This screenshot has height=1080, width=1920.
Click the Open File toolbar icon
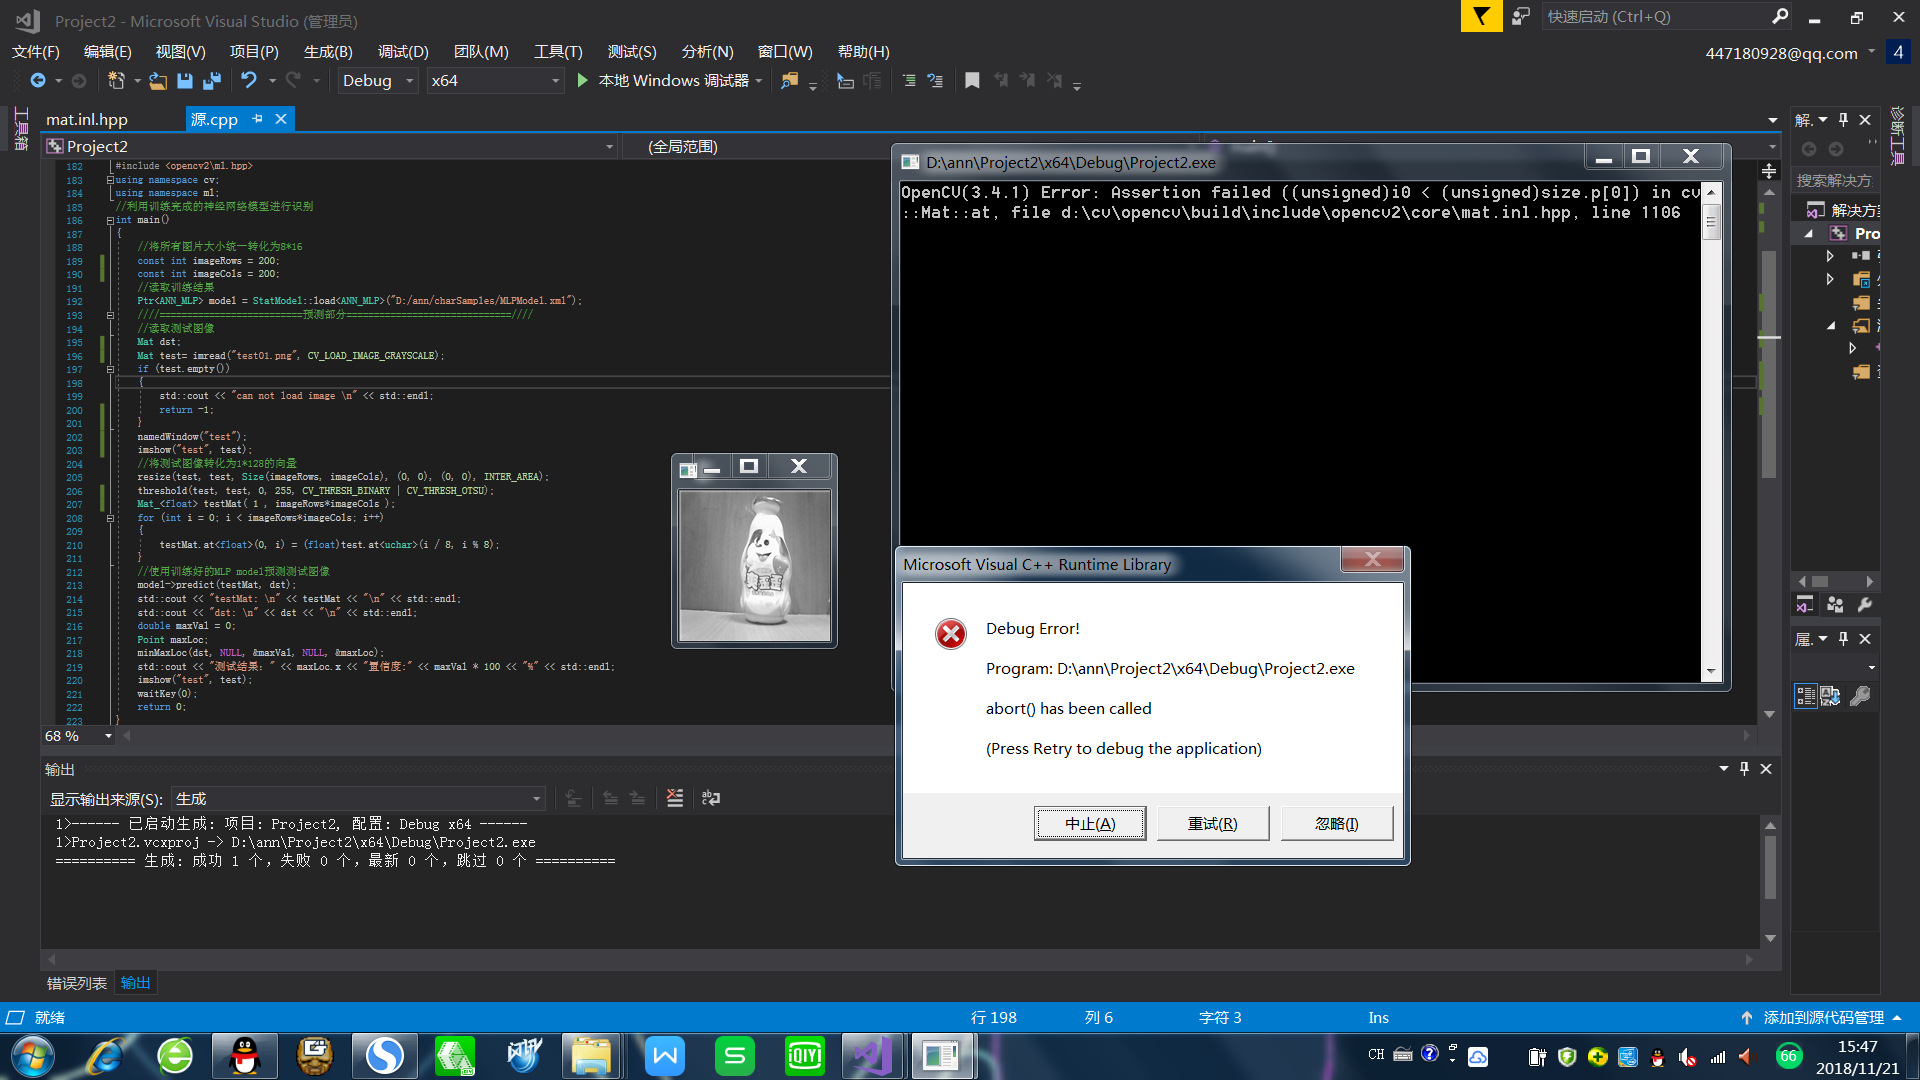[x=158, y=81]
